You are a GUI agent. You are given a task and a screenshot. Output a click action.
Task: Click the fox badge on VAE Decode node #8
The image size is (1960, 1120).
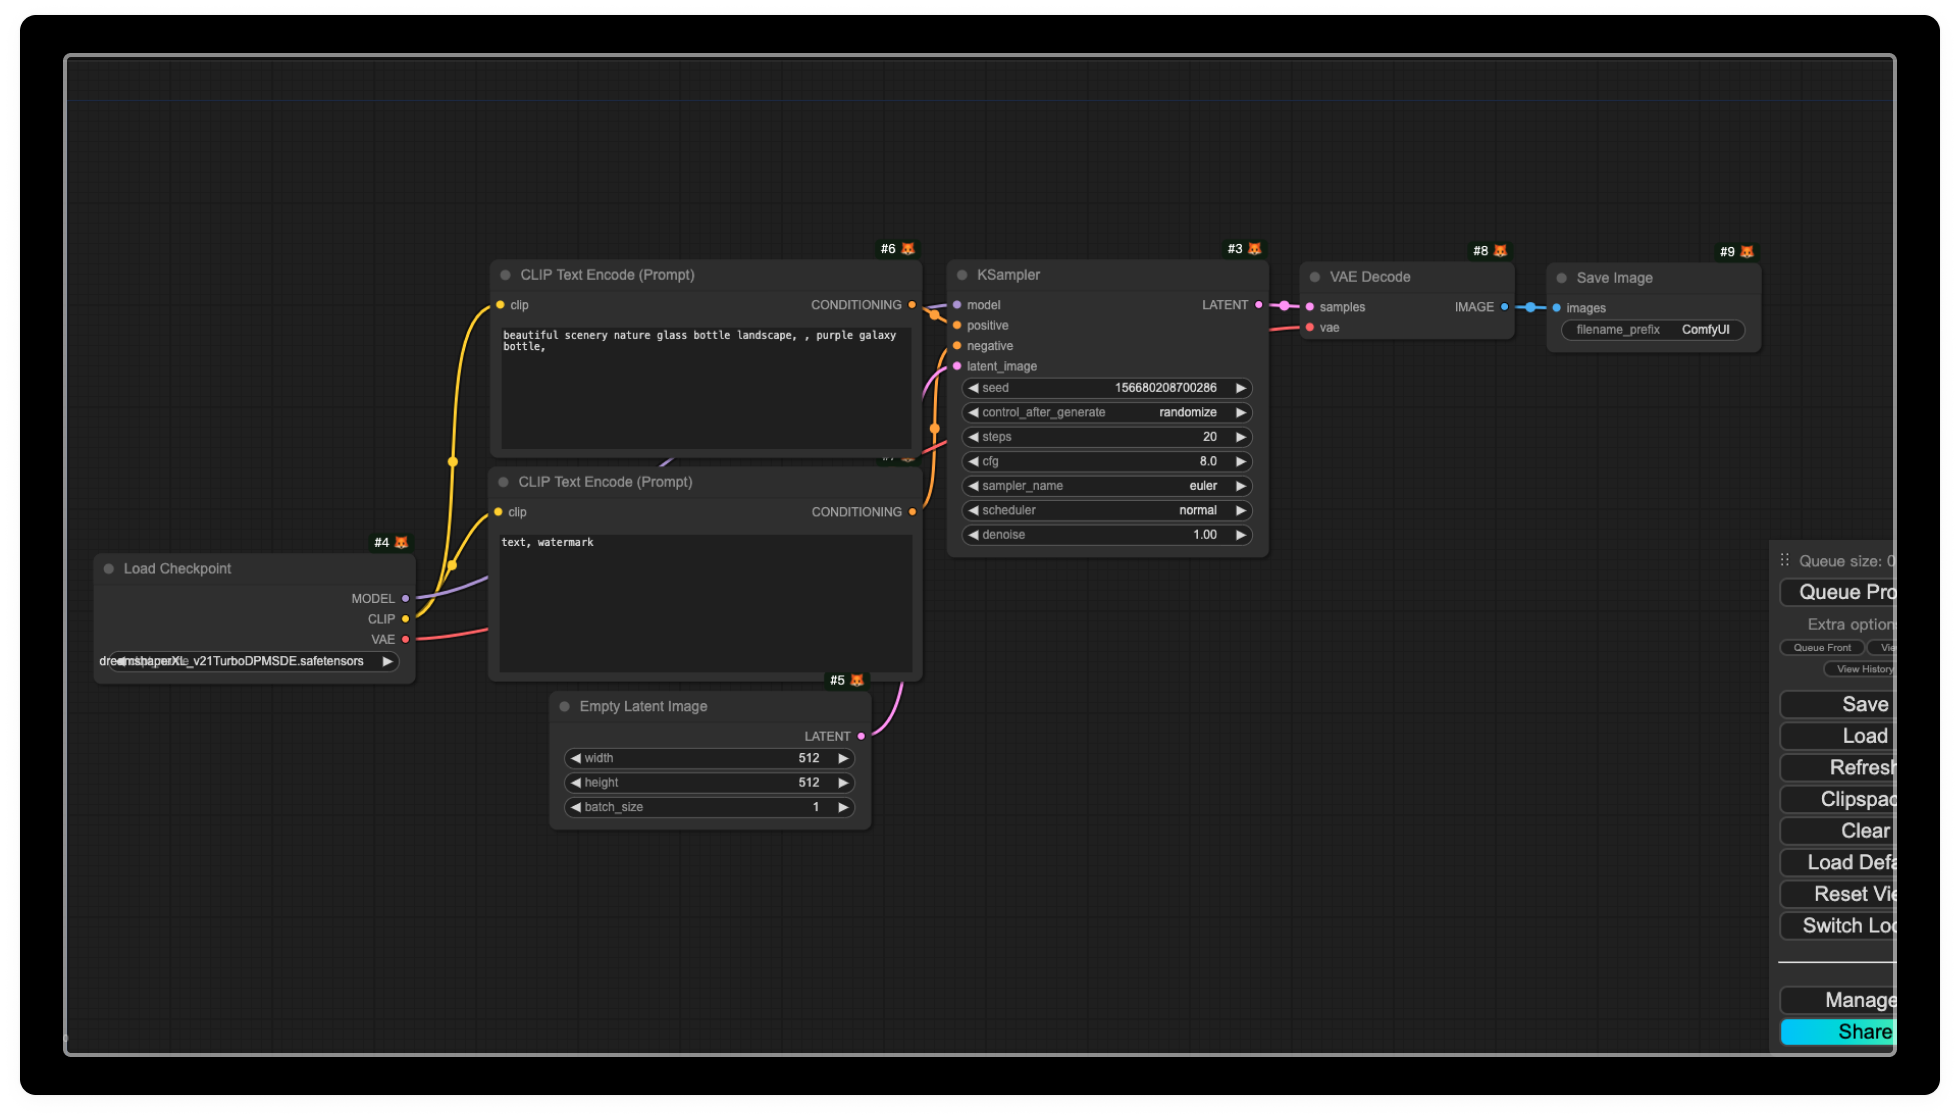pos(1500,250)
